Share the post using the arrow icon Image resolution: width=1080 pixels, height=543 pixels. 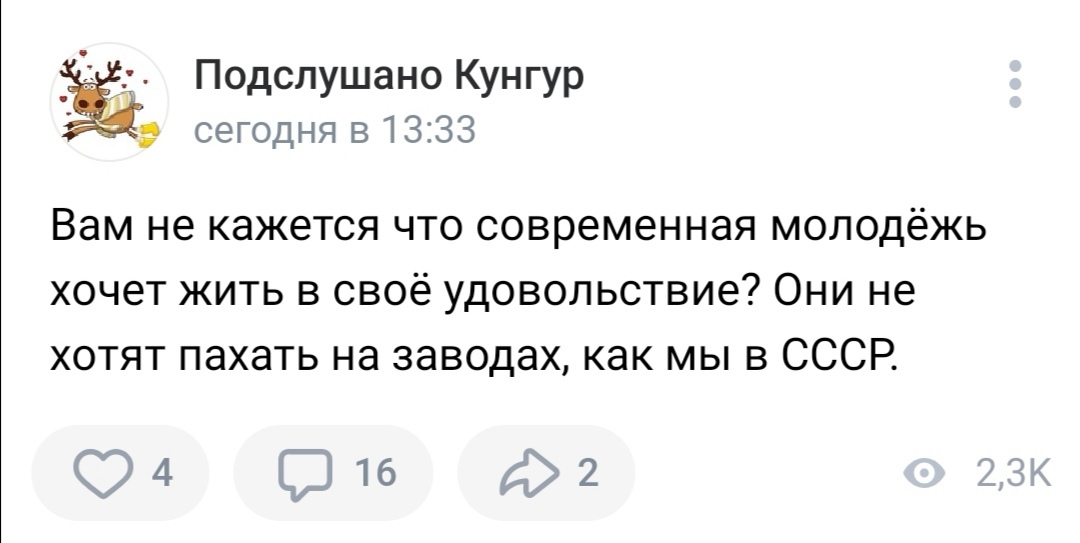point(538,472)
